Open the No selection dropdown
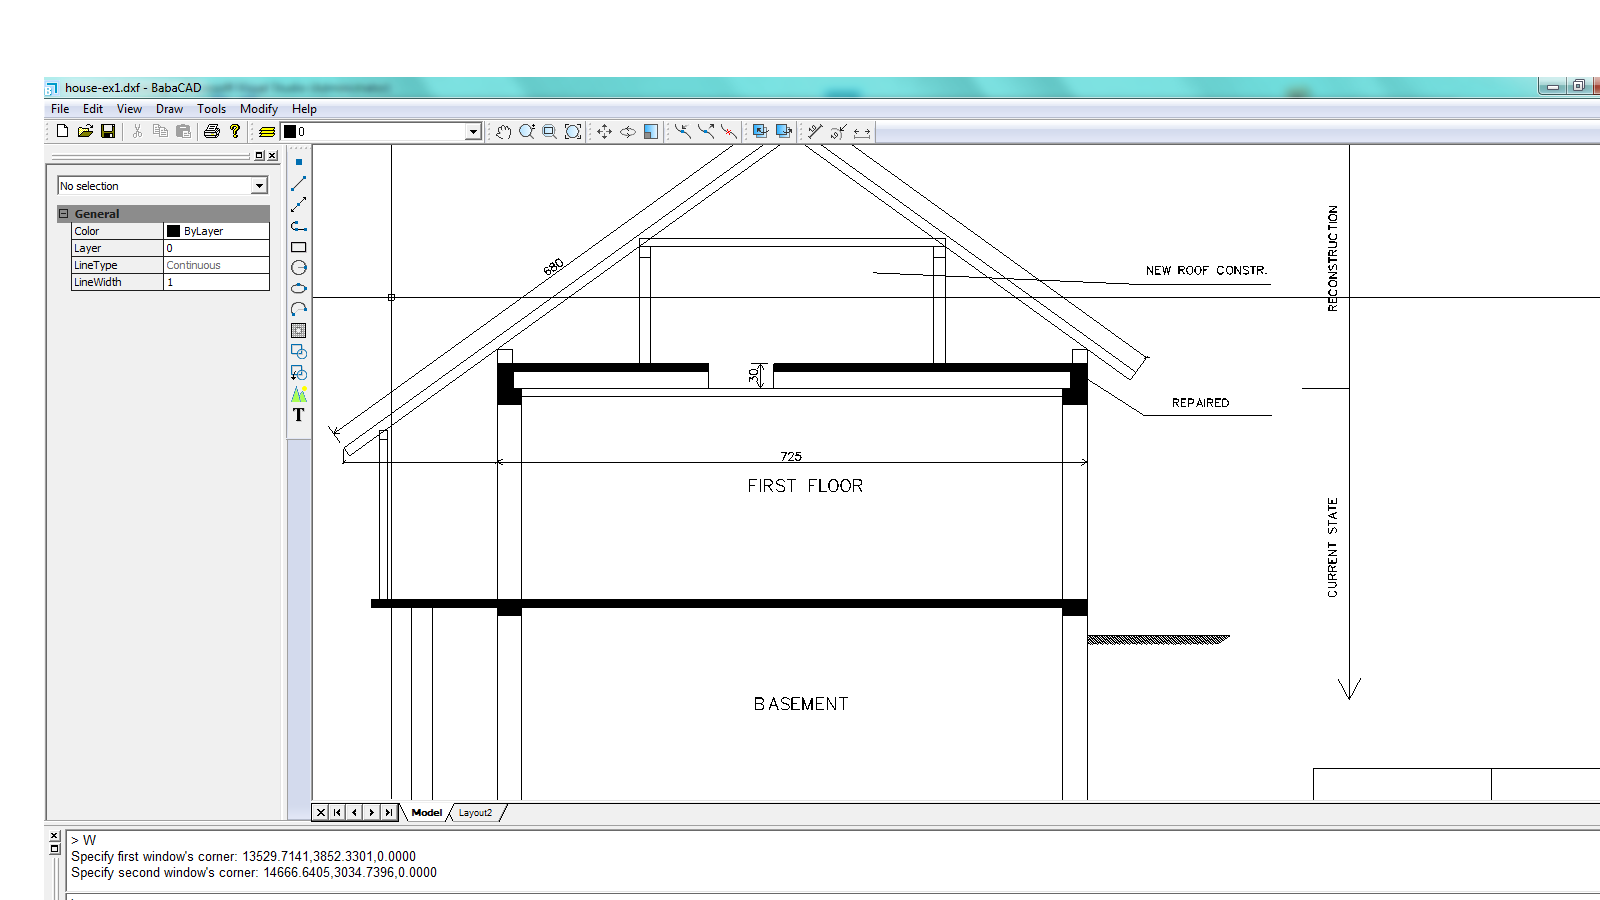Screen dimensions: 1600x900 (x=259, y=186)
